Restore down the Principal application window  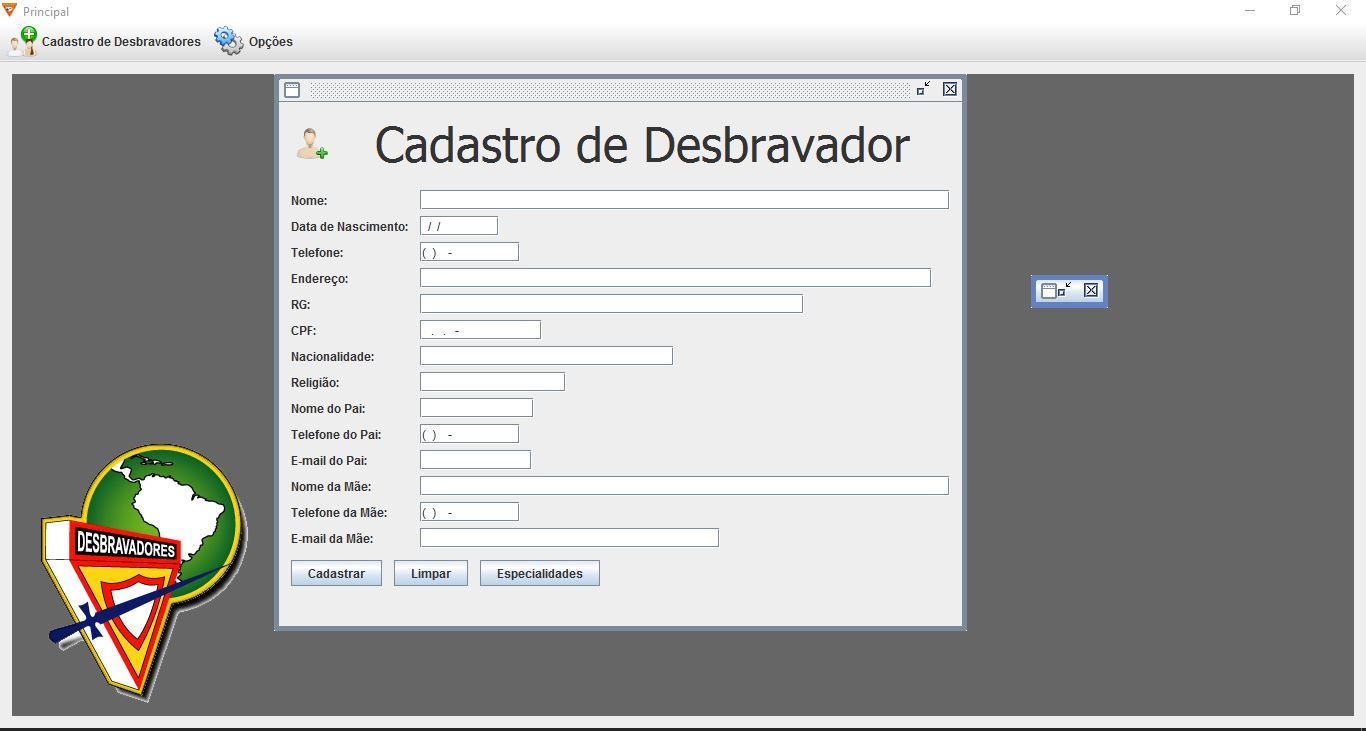pos(1295,11)
